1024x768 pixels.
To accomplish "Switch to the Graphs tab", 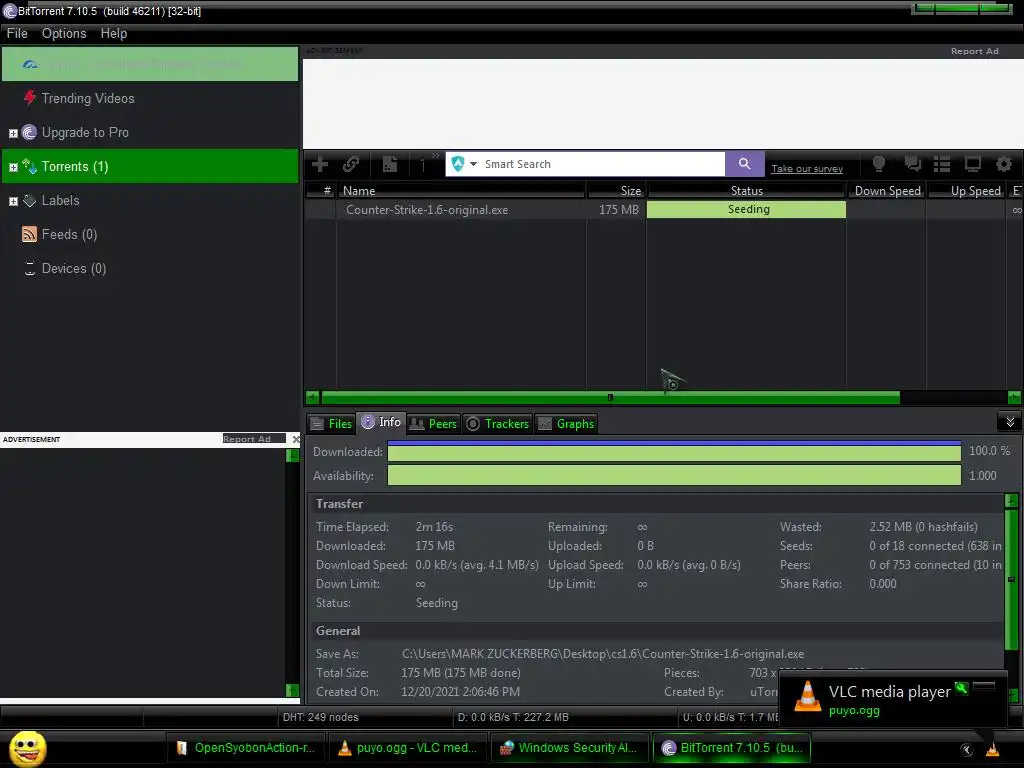I will point(566,424).
